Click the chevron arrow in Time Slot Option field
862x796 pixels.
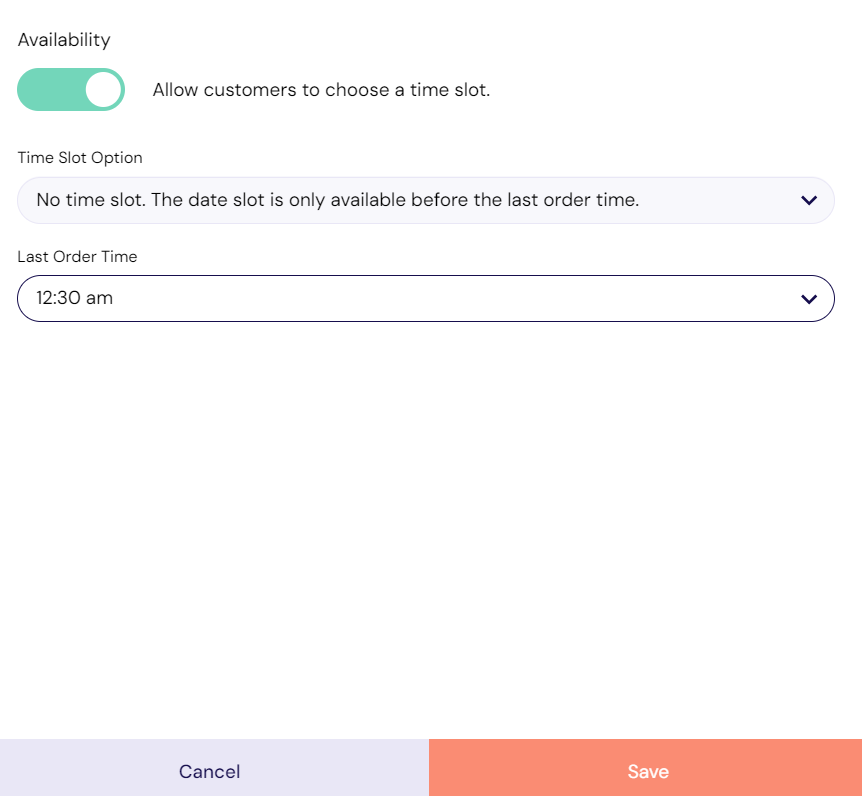pyautogui.click(x=809, y=200)
